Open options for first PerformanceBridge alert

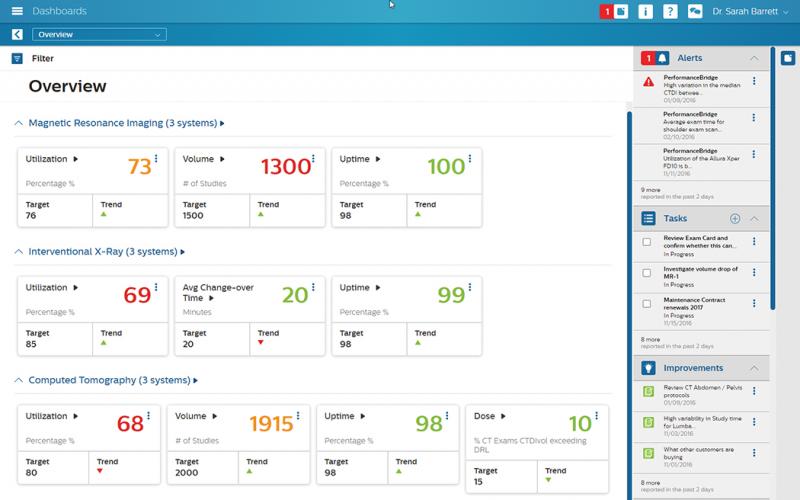[x=754, y=82]
